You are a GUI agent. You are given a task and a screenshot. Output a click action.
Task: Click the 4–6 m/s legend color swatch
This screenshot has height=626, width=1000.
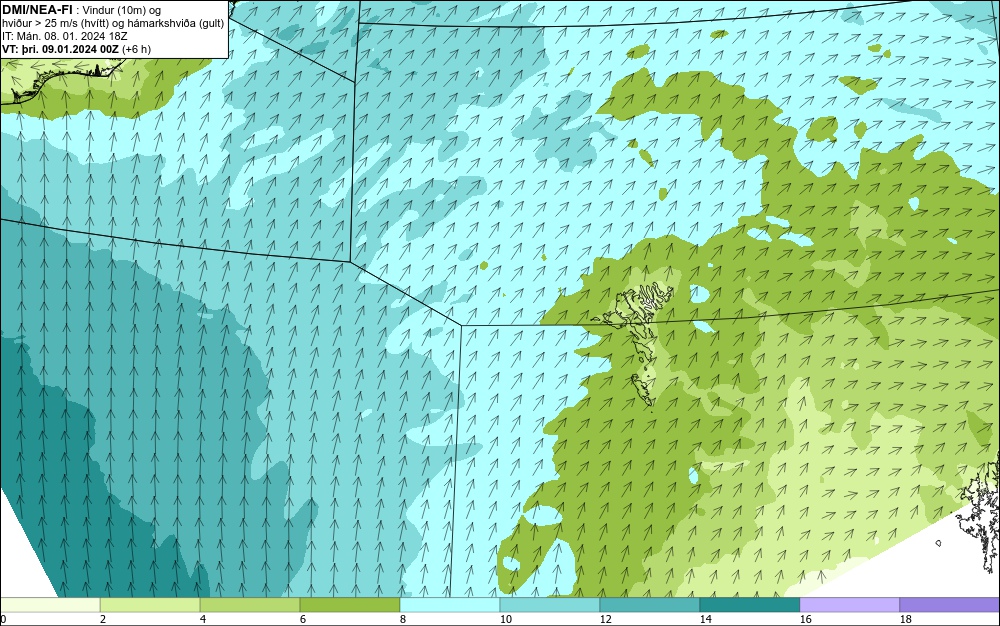250,605
